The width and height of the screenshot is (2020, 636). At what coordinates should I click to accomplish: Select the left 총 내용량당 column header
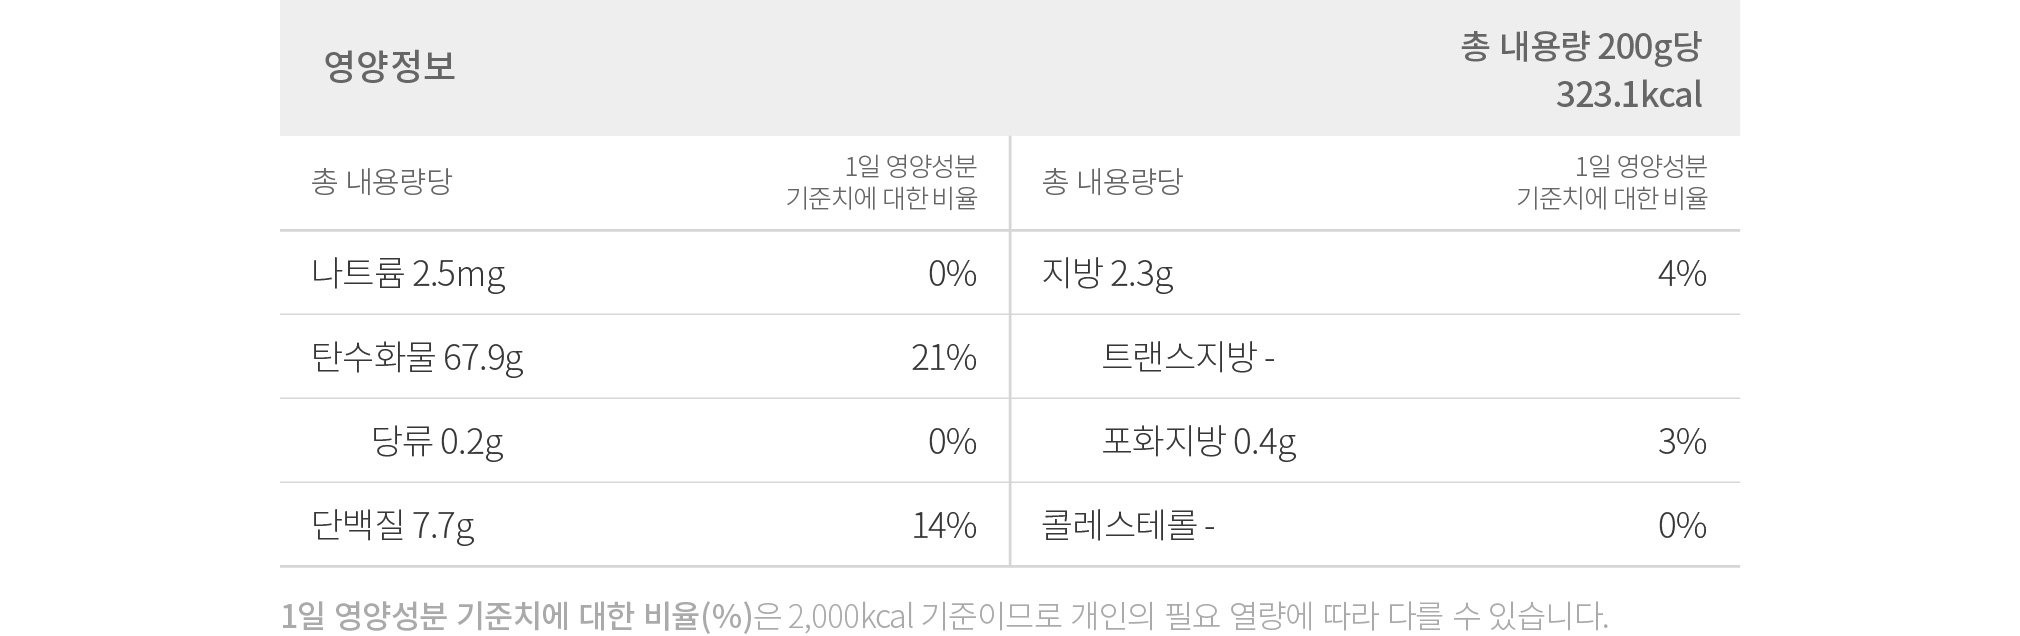coord(382,182)
